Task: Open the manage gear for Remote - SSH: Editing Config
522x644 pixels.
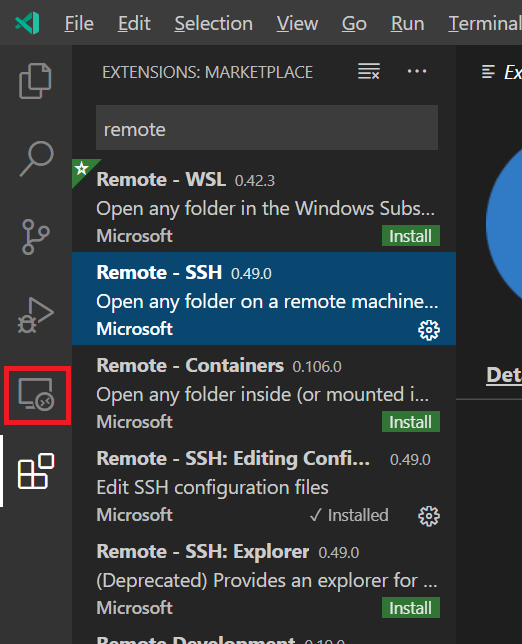Action: (x=429, y=516)
